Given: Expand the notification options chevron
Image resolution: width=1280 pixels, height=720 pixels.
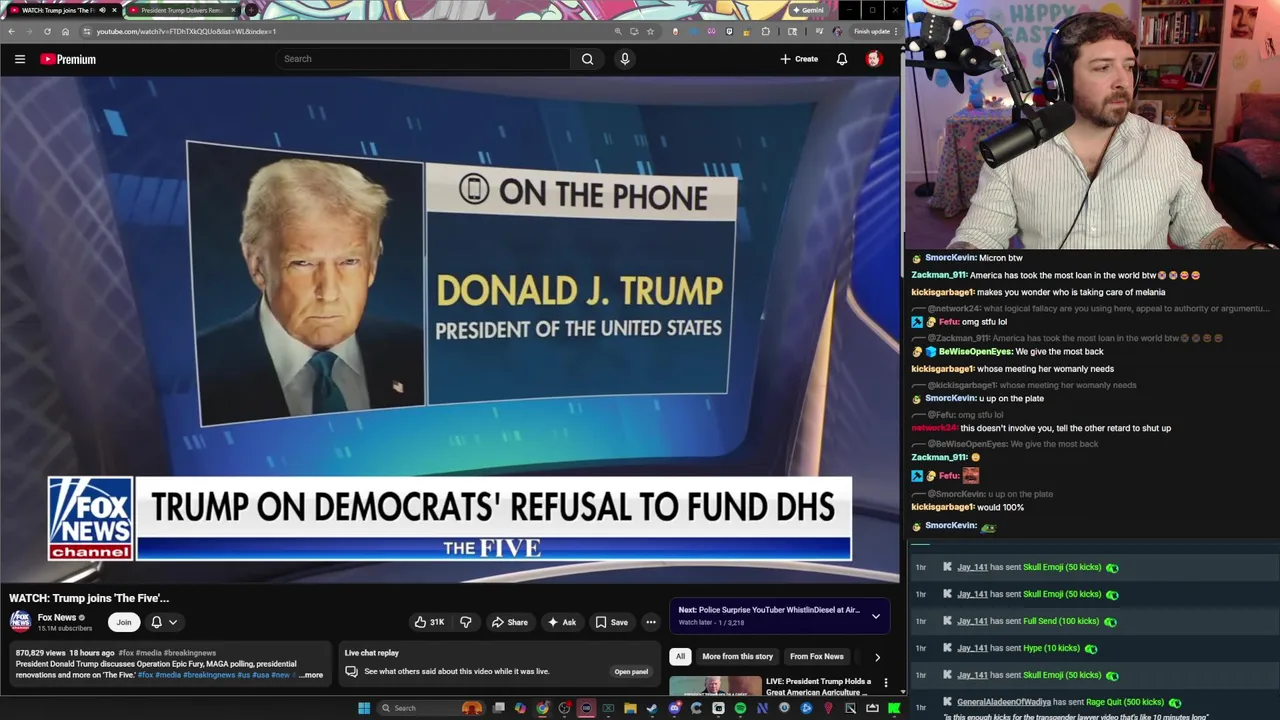Looking at the screenshot, I should 172,622.
